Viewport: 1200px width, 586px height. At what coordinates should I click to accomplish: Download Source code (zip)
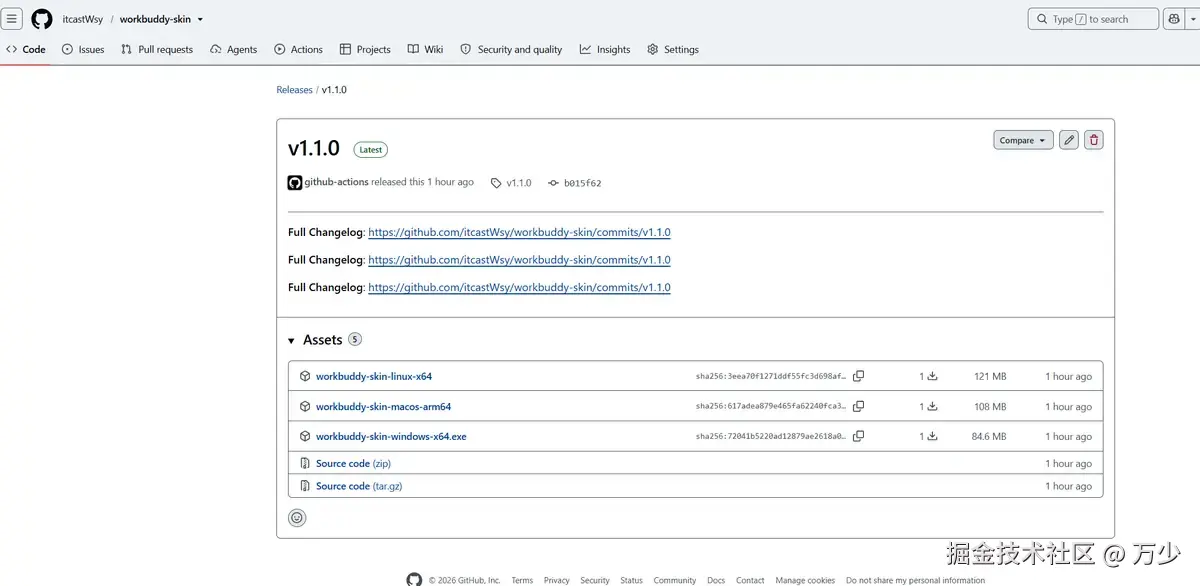pos(353,464)
